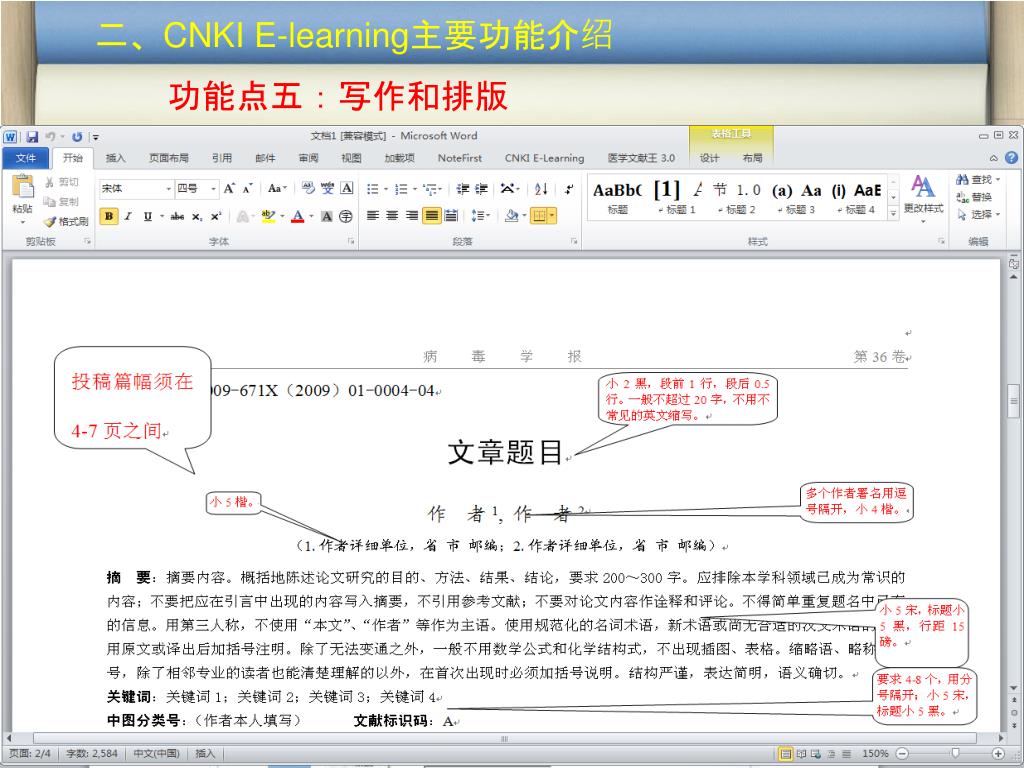Screen dimensions: 1024x768
Task: Click the 150% zoom level indicator
Action: click(x=875, y=754)
